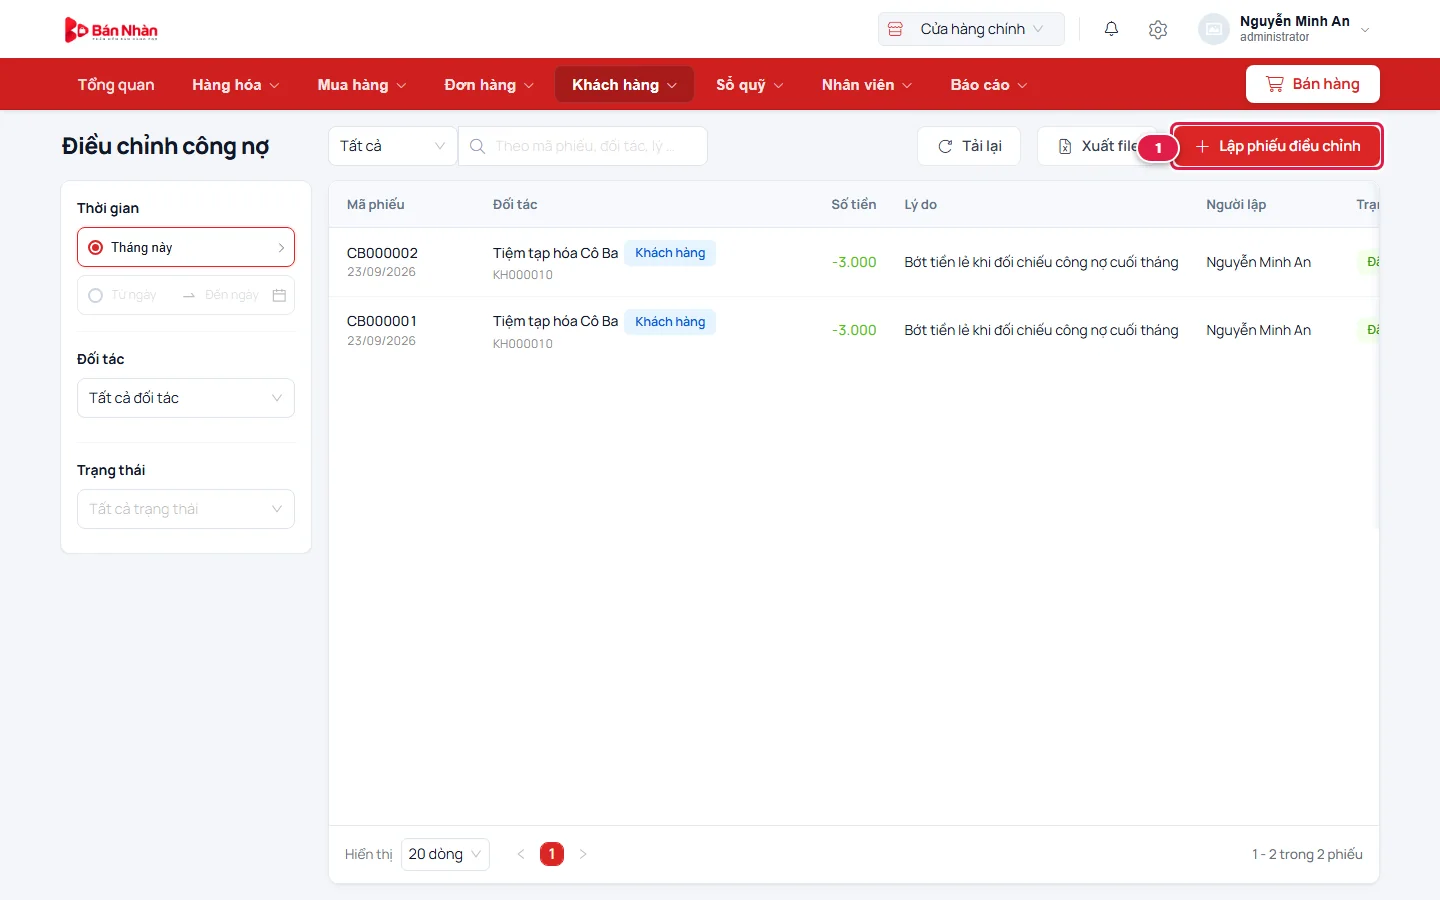
Task: Click the Người lập column header
Action: [1236, 204]
